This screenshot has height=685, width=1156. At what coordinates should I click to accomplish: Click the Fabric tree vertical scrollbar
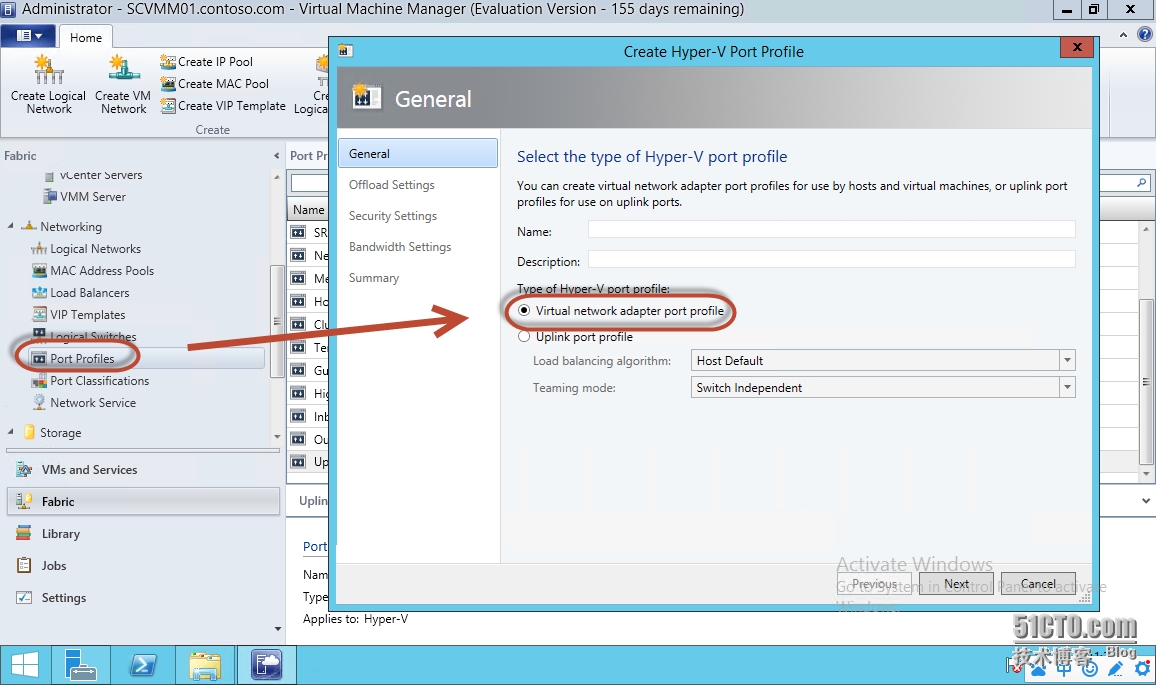pyautogui.click(x=277, y=321)
